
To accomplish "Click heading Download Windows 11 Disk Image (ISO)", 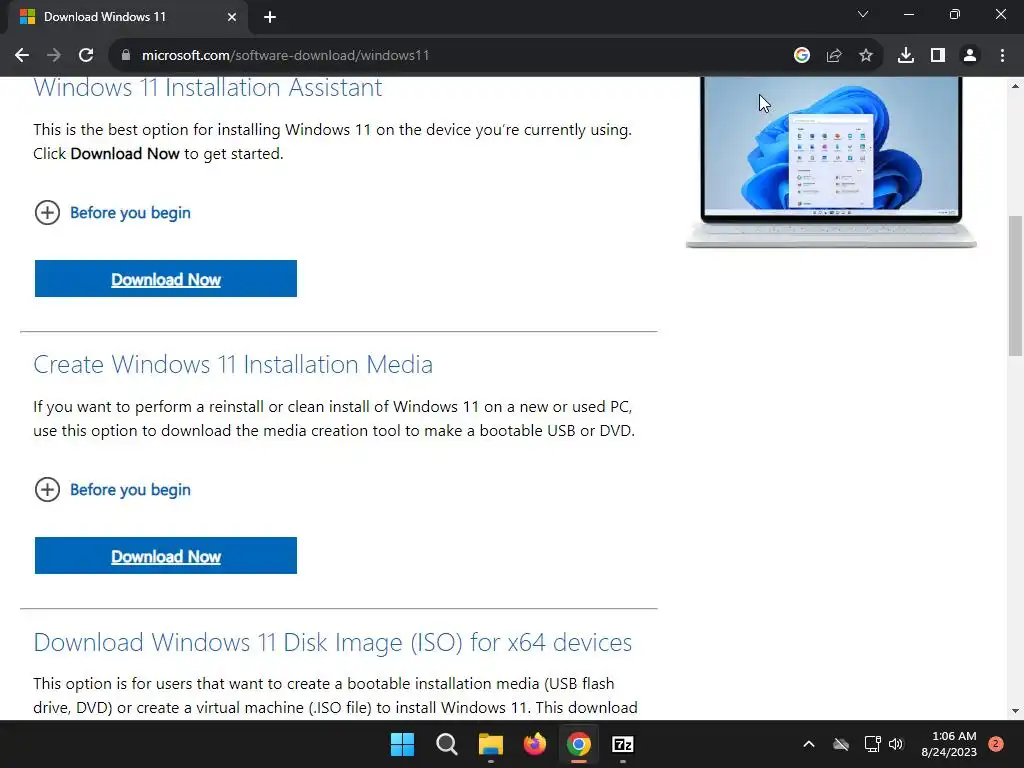I will (x=332, y=643).
